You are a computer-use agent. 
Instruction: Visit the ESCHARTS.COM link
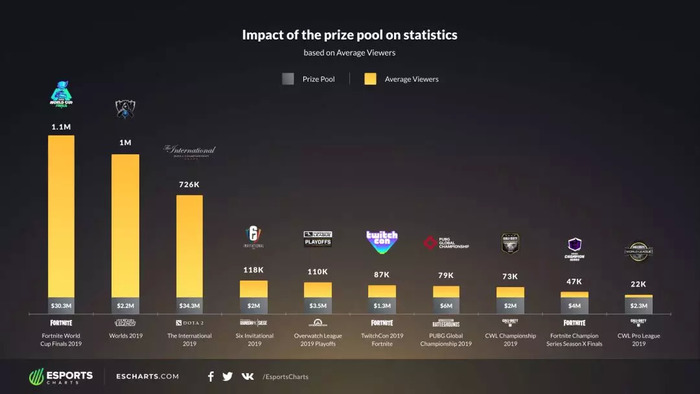pos(148,377)
